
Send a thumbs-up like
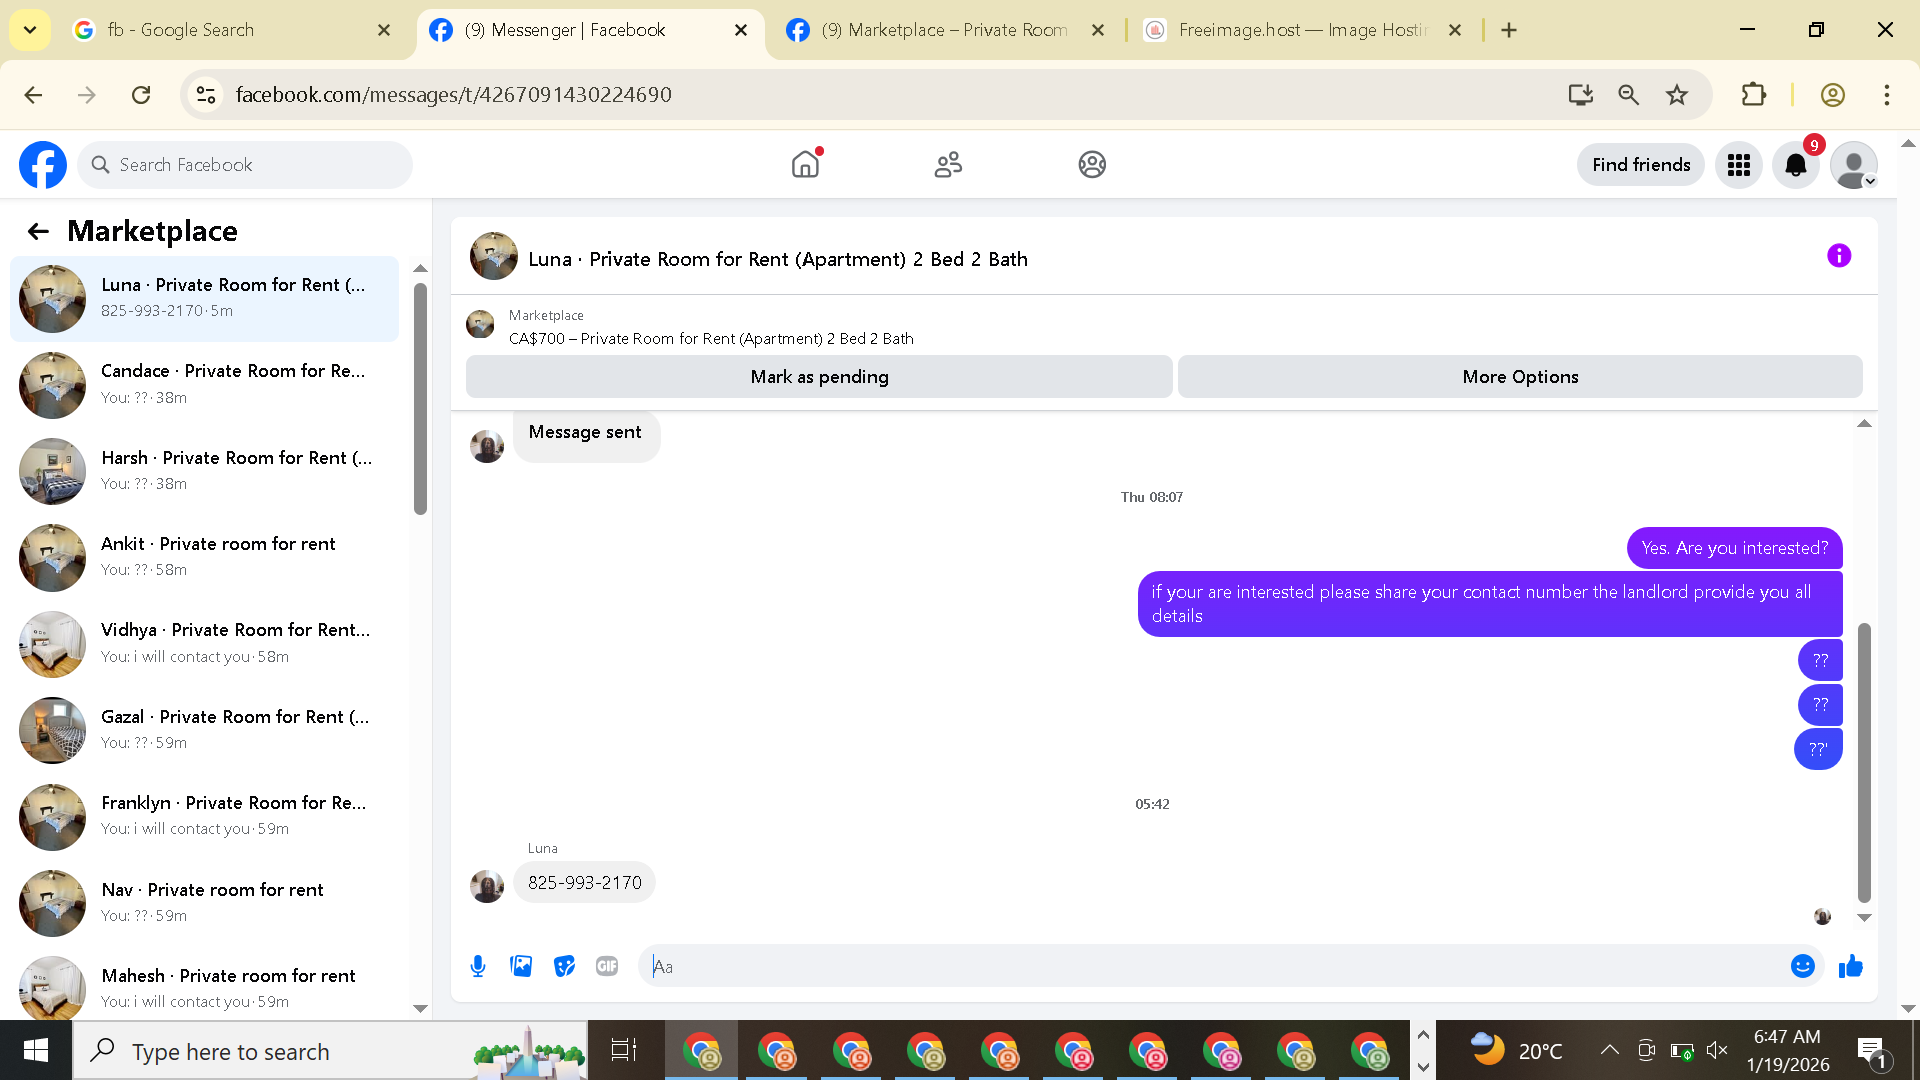(x=1850, y=966)
